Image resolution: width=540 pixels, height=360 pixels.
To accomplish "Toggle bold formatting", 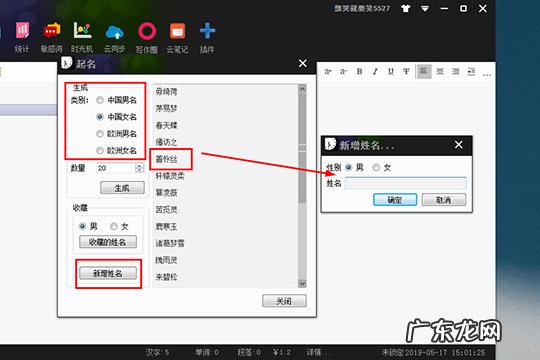I will click(359, 72).
